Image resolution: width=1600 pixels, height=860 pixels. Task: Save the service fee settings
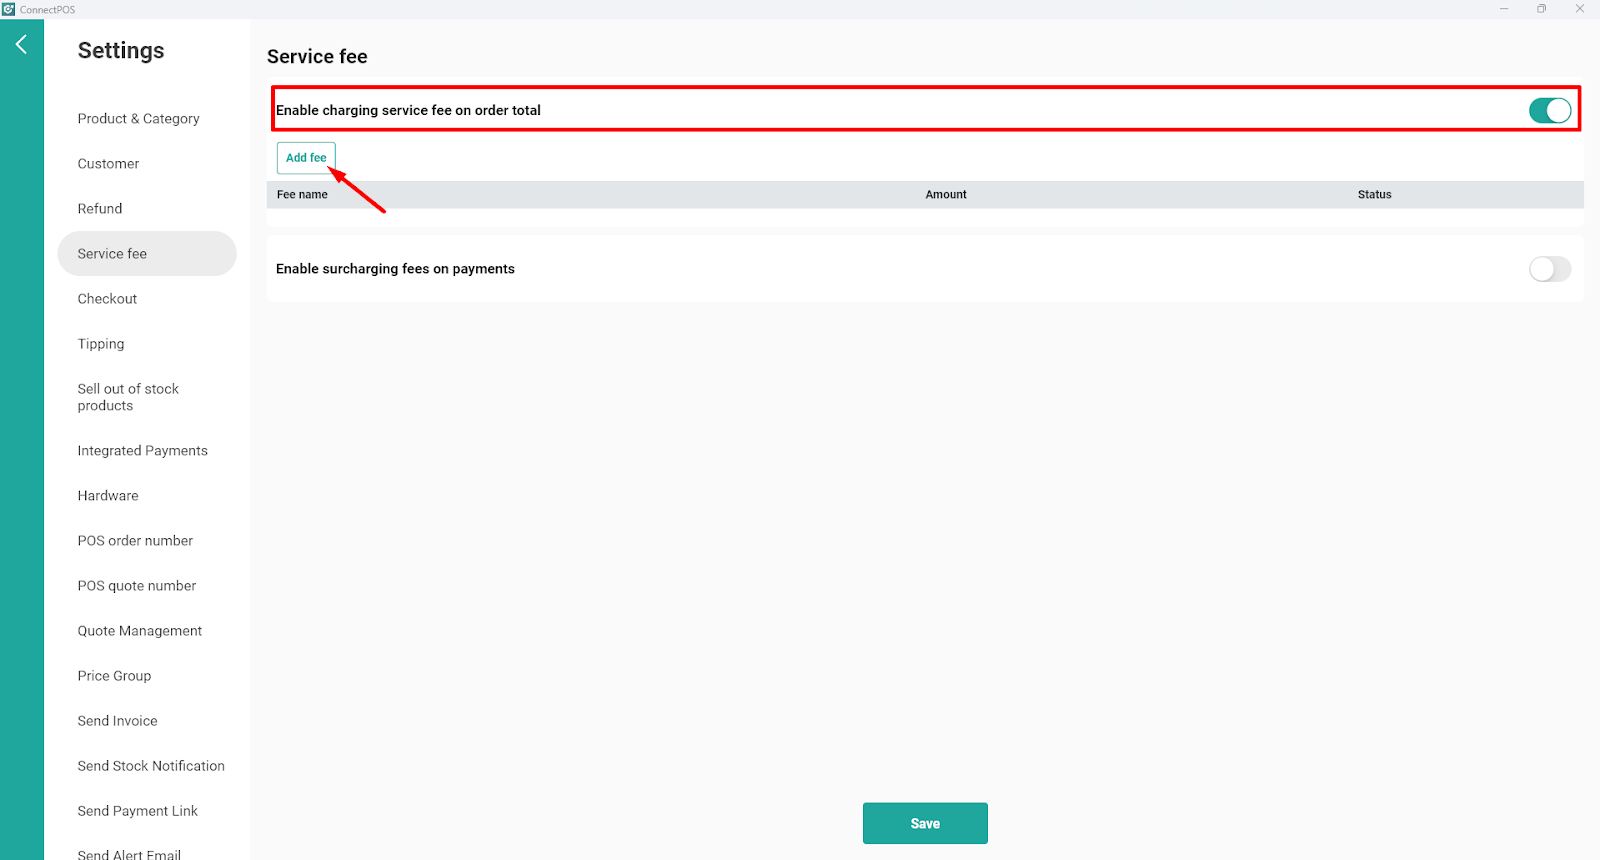[925, 823]
